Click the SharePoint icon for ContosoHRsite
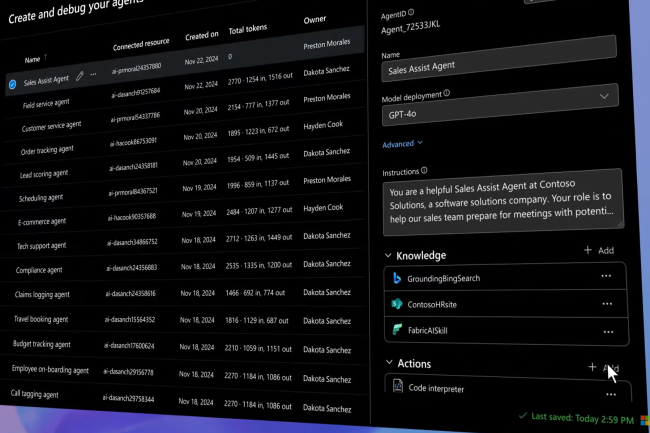 (x=397, y=303)
